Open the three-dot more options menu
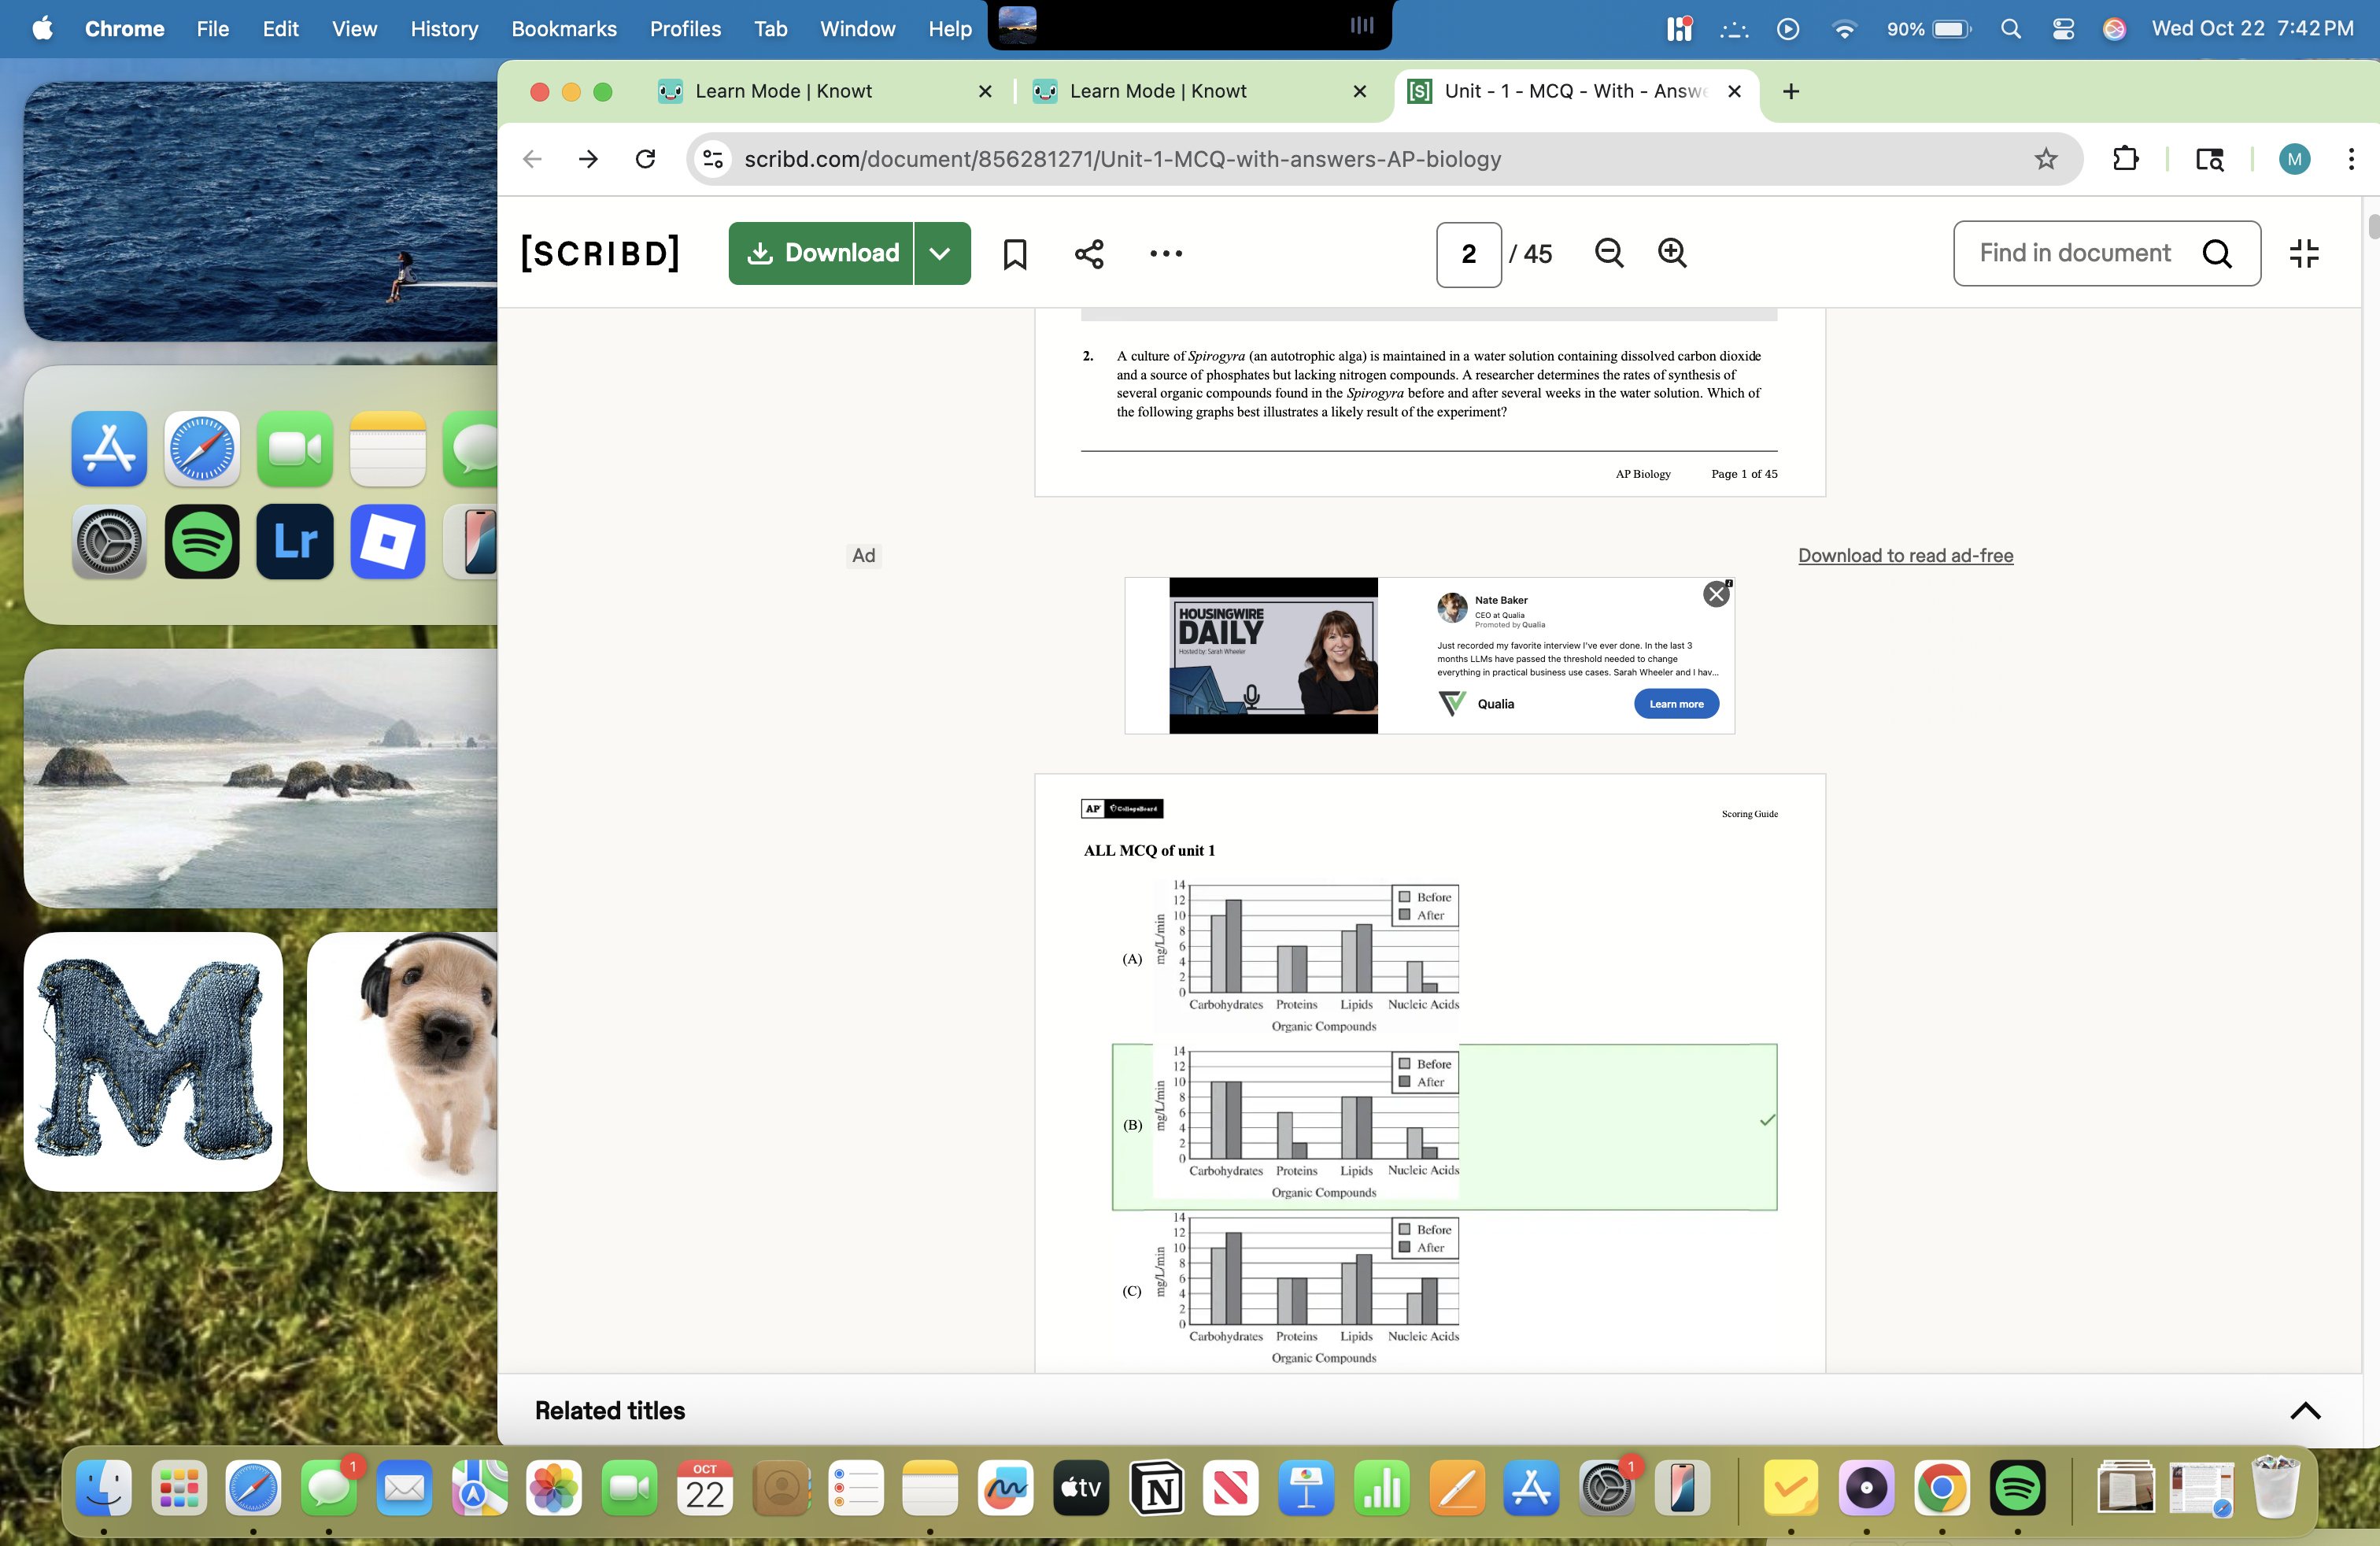This screenshot has height=1546, width=2380. (x=1165, y=254)
